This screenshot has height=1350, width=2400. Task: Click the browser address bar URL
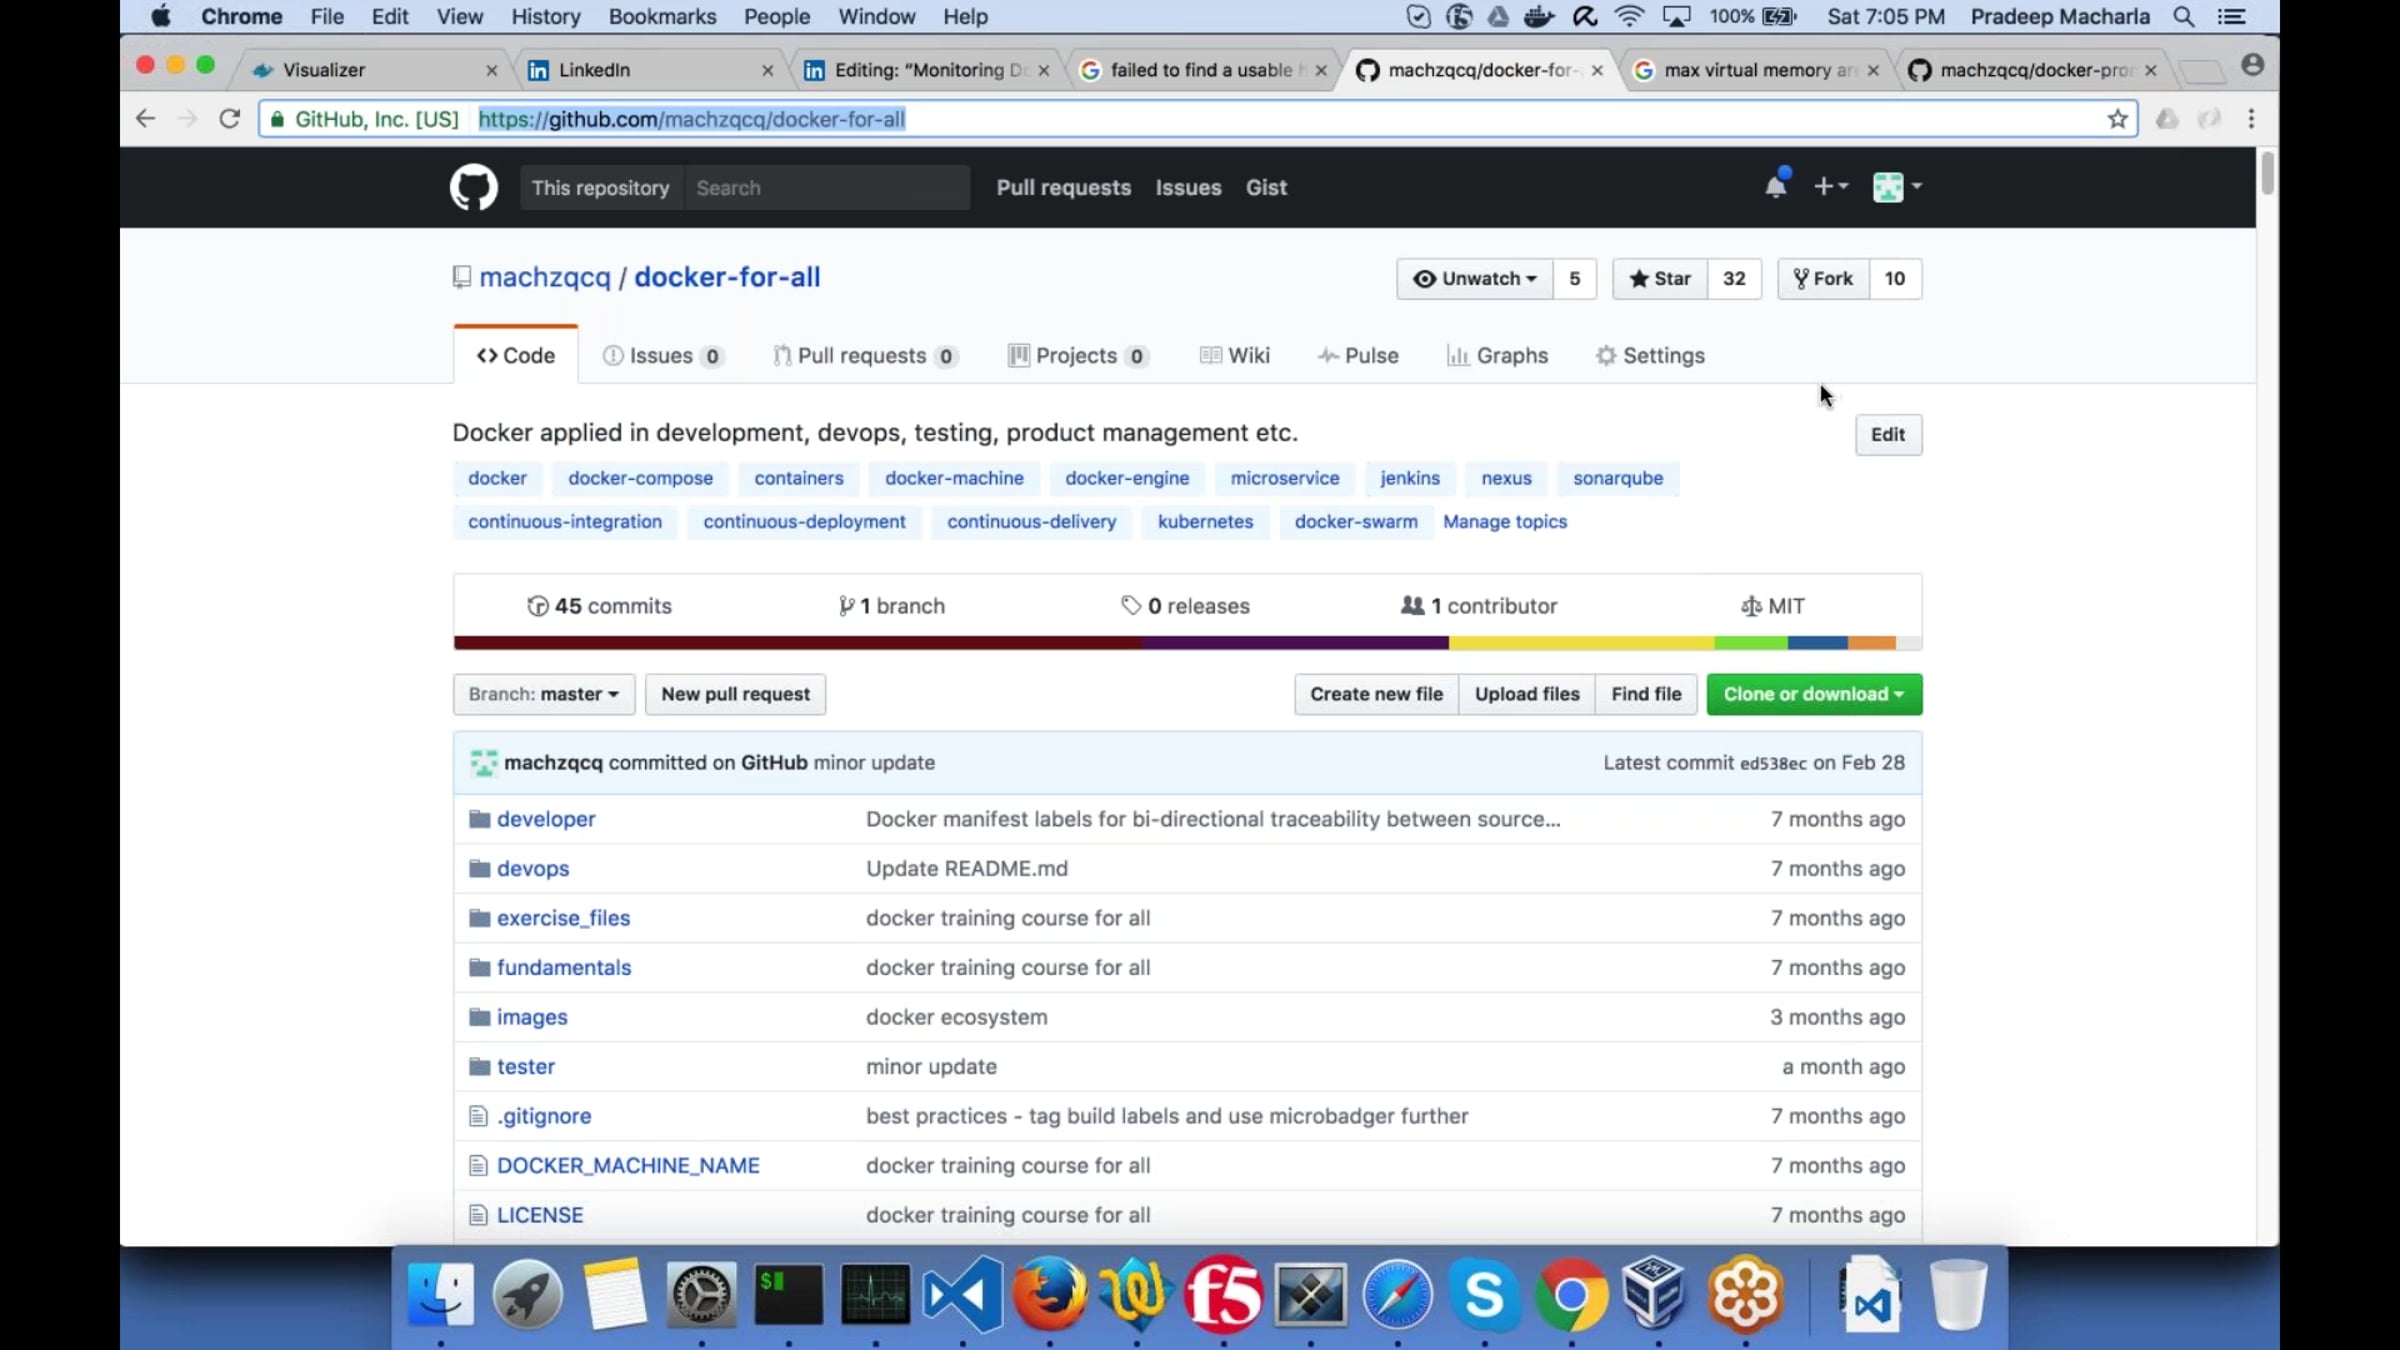692,119
